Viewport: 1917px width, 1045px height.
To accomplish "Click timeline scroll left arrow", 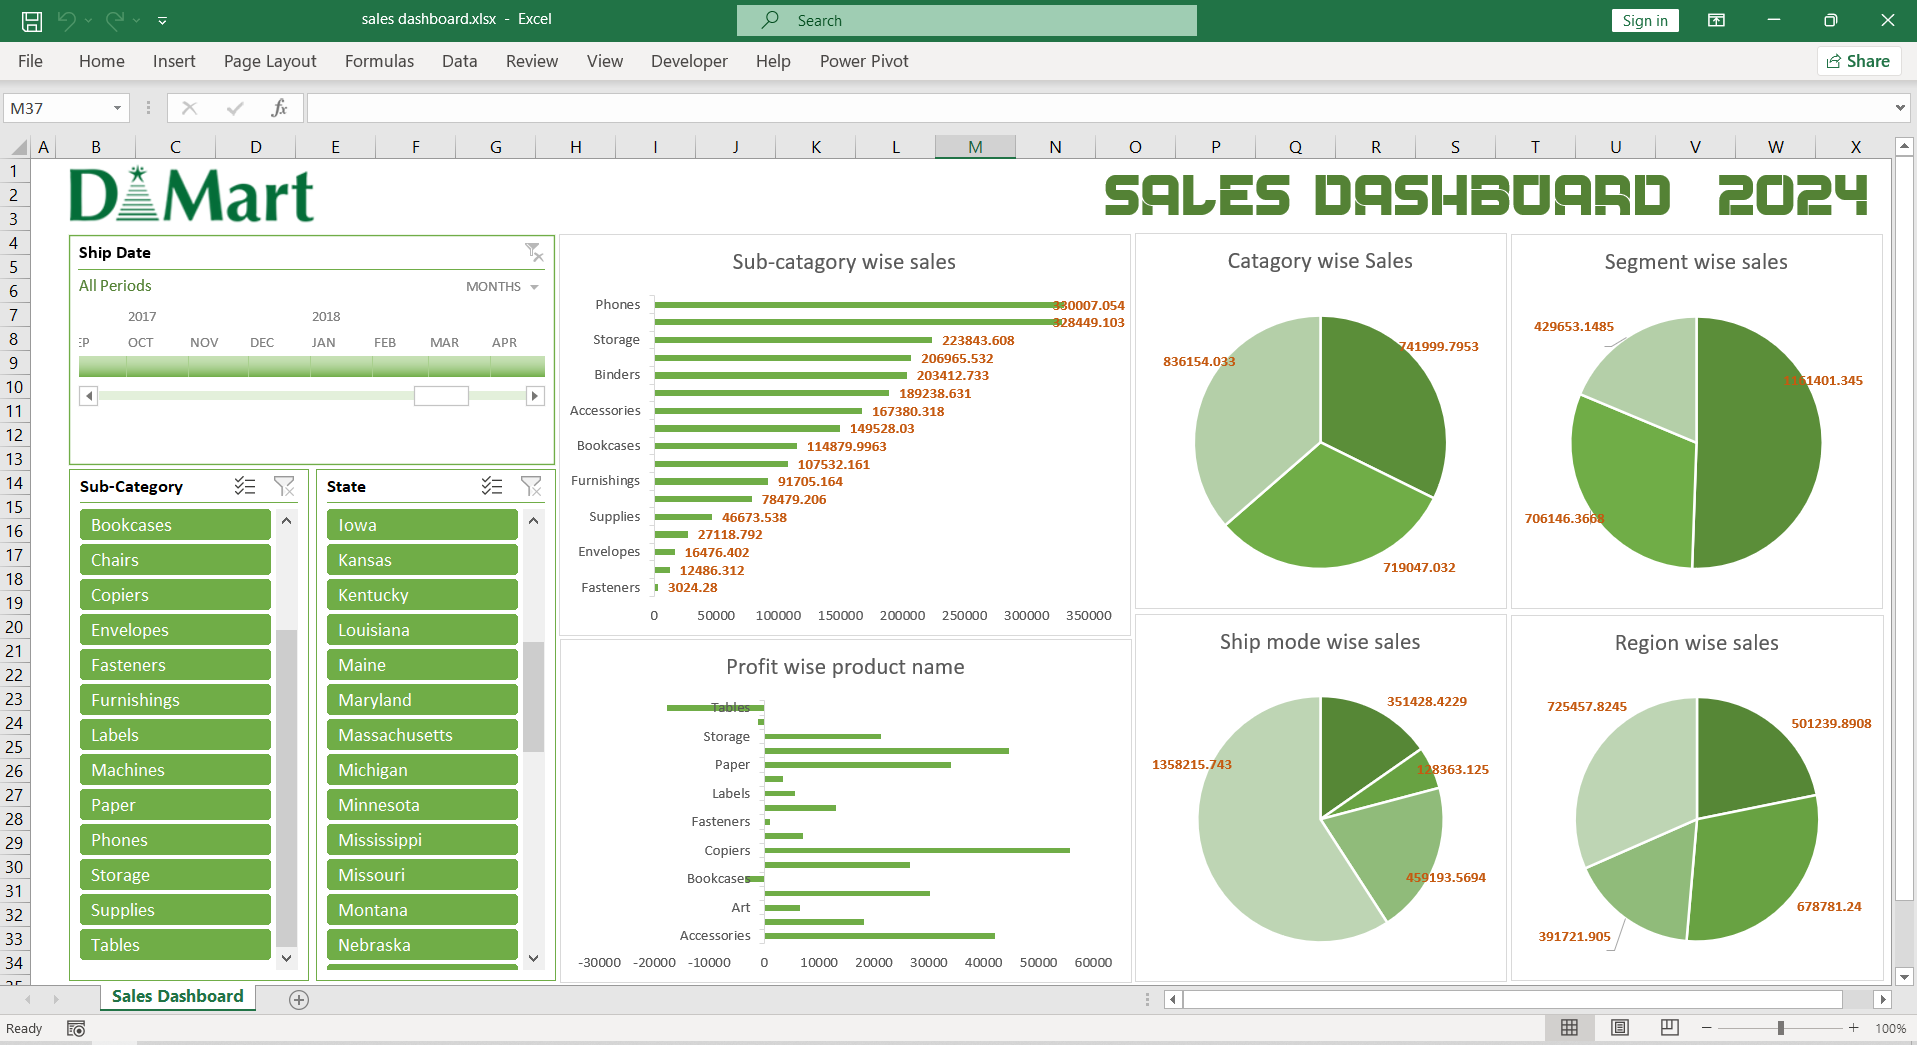I will [x=89, y=396].
